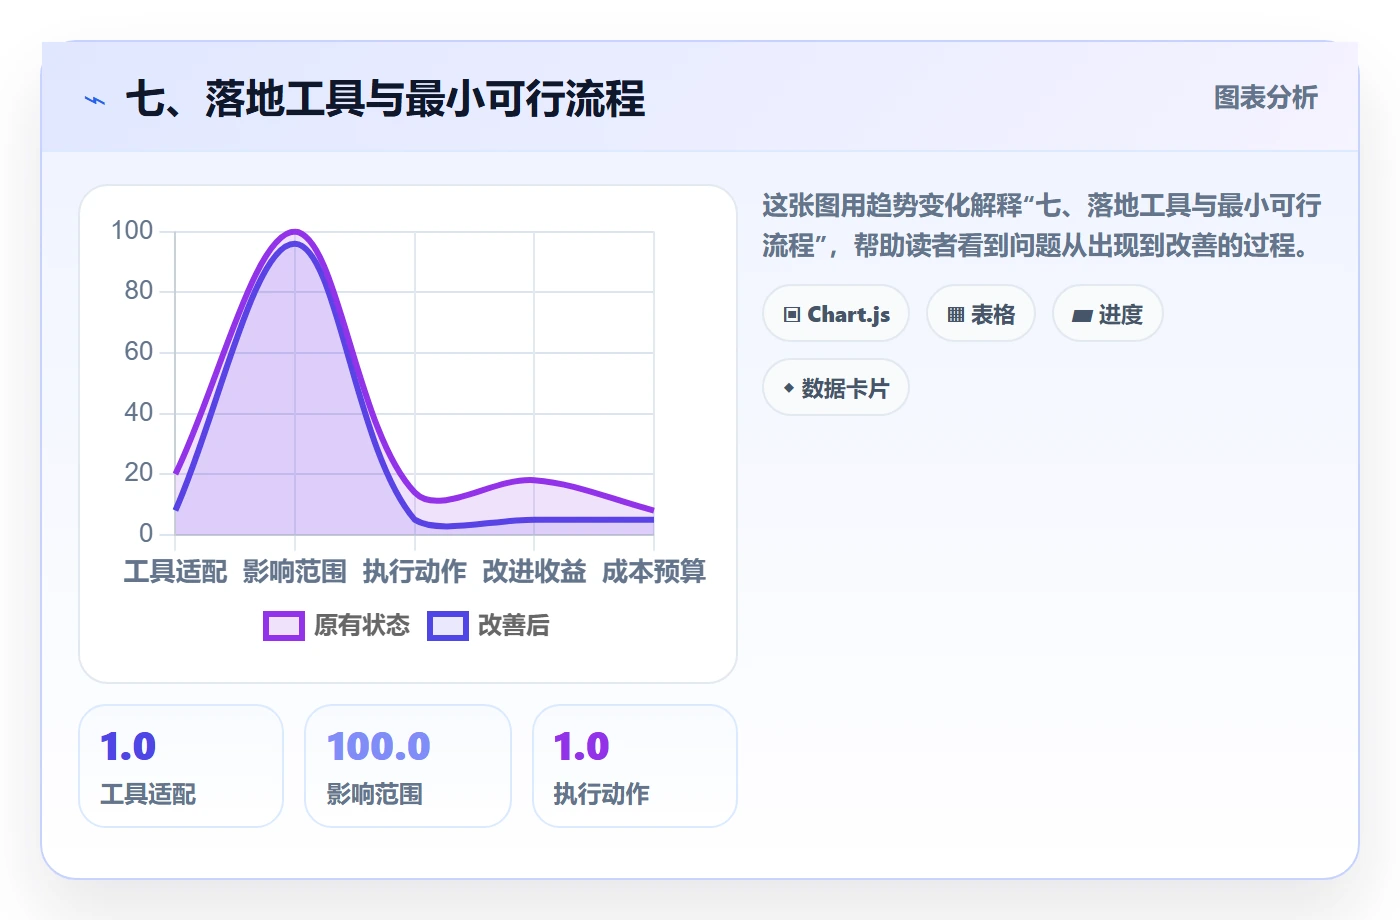
Task: Click the 工具适配 x-axis label
Action: pyautogui.click(x=175, y=572)
